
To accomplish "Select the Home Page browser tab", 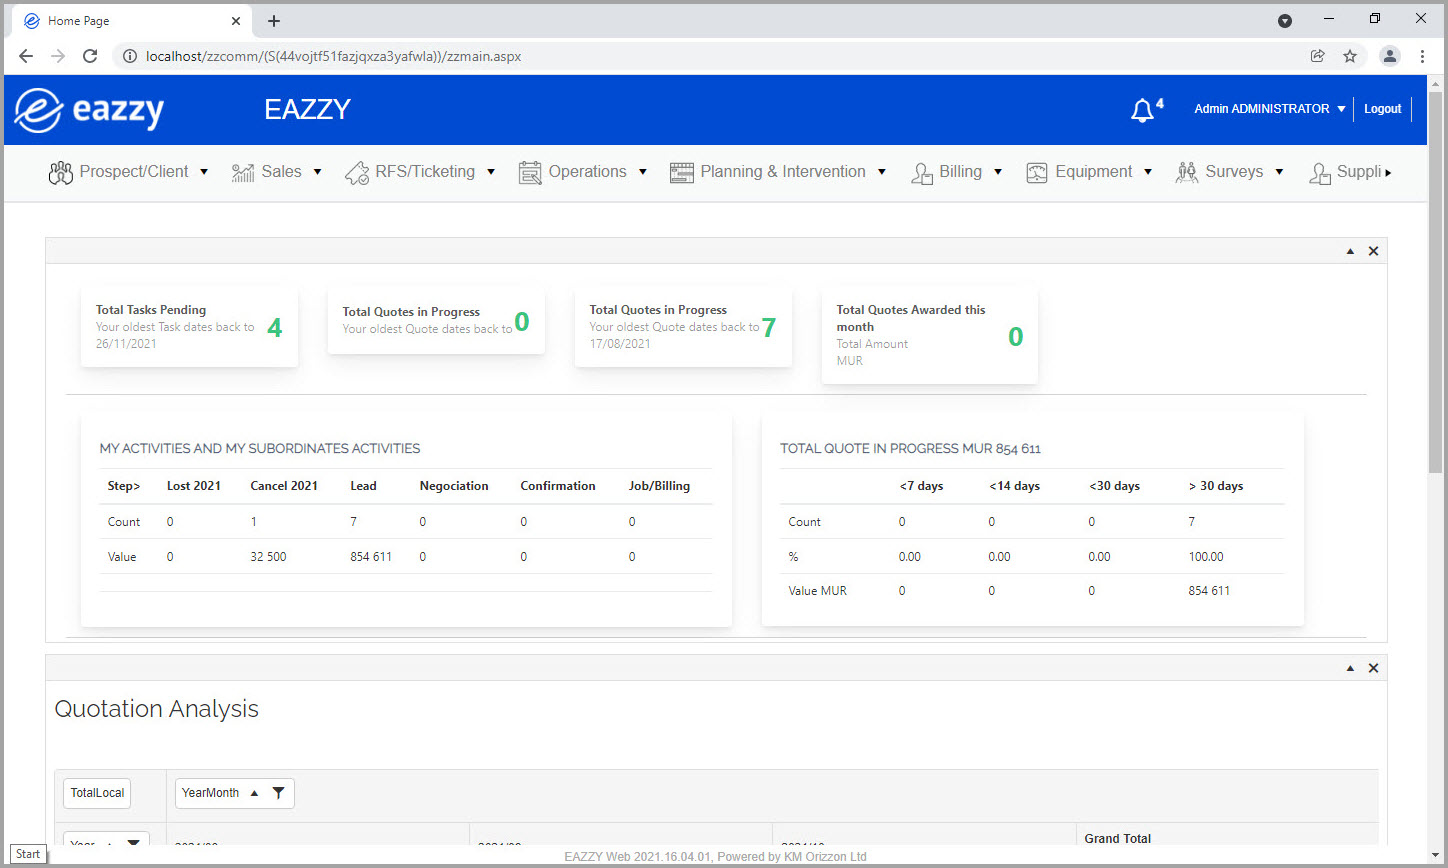I will (133, 21).
